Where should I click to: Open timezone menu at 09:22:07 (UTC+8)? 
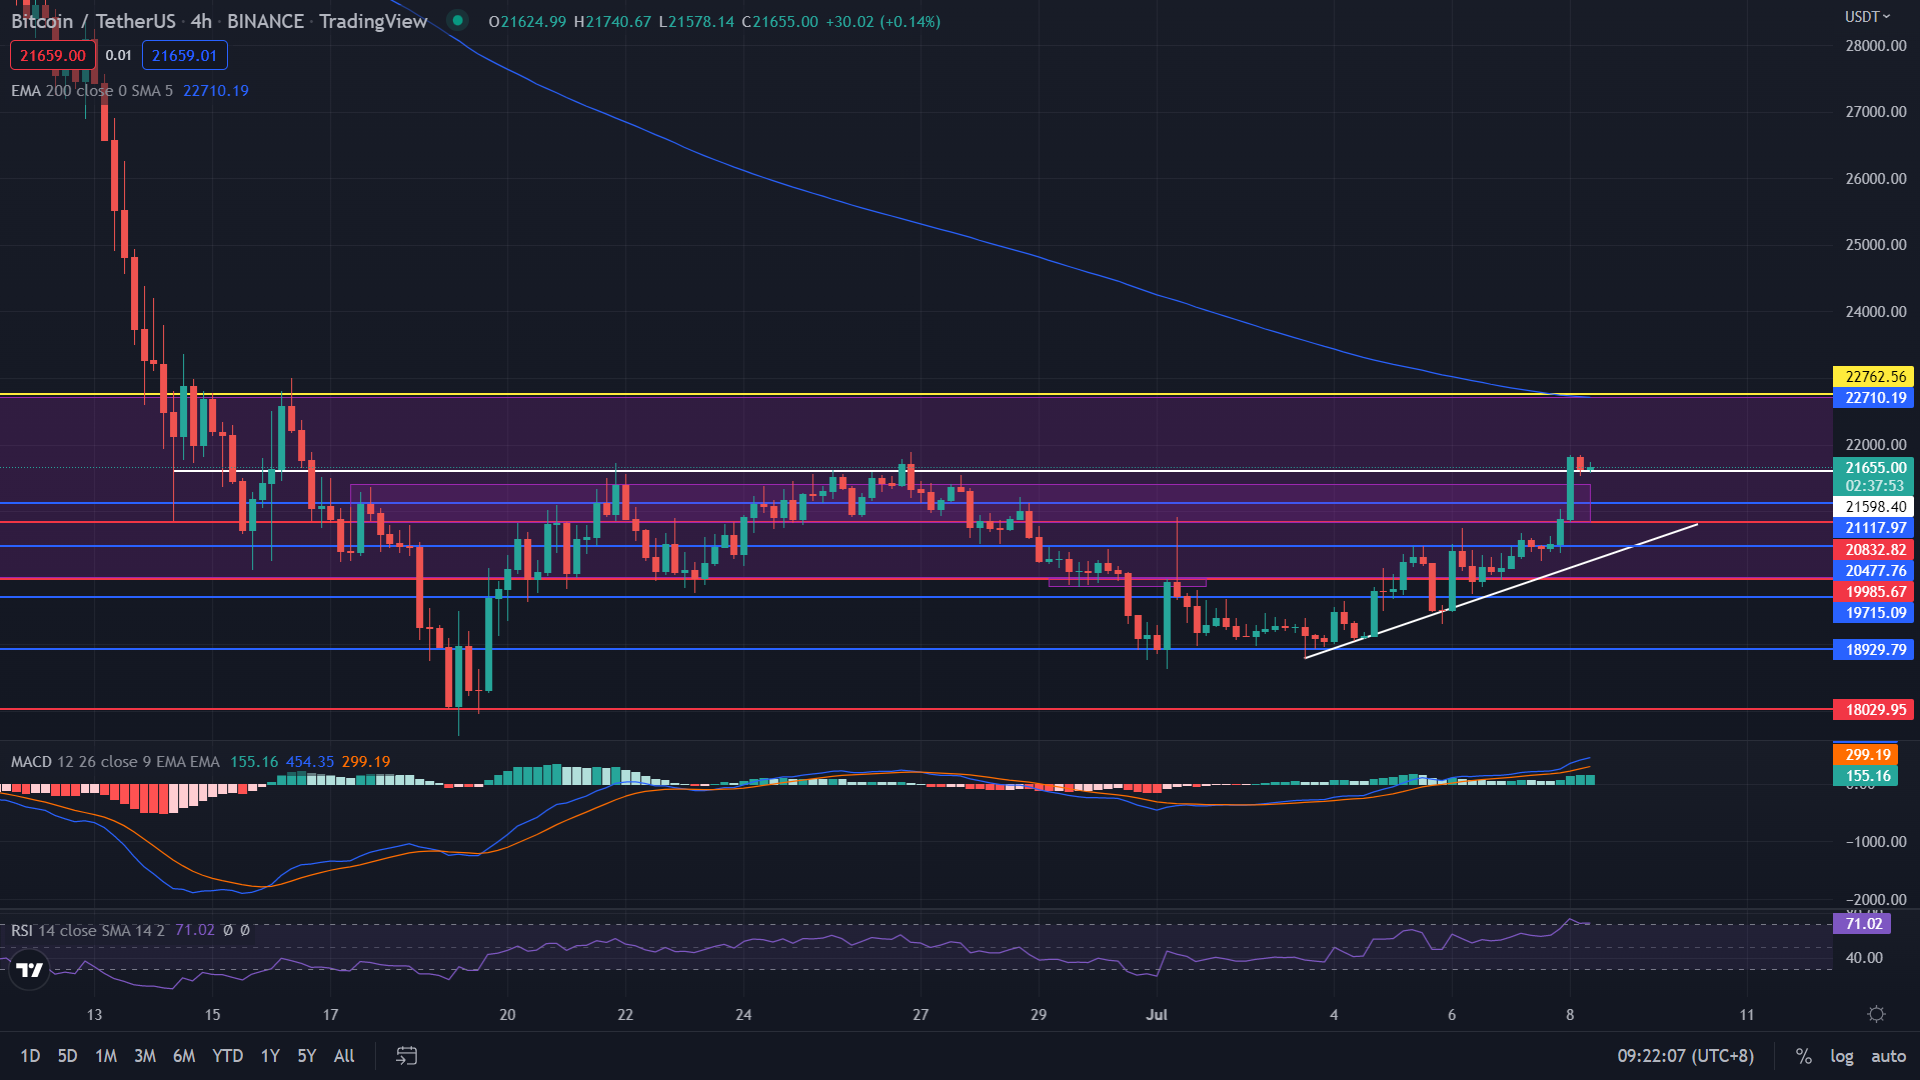click(1685, 1055)
